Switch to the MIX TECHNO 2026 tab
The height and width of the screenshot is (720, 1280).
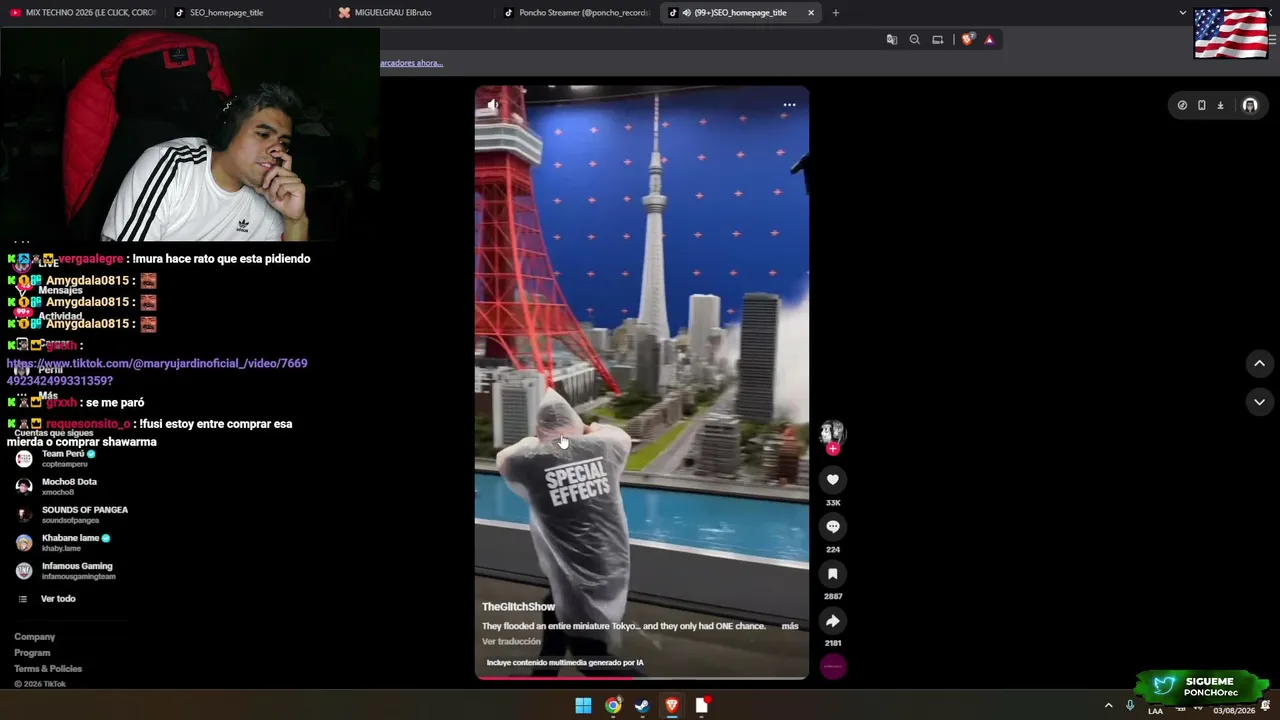[x=82, y=13]
